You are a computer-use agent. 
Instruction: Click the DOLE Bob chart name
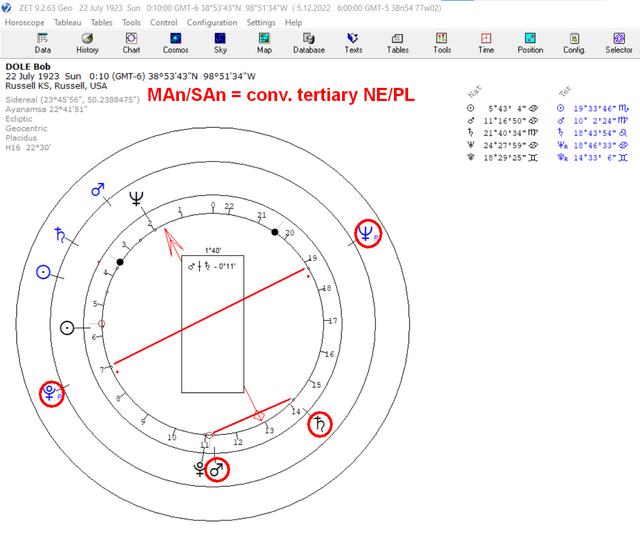click(28, 67)
